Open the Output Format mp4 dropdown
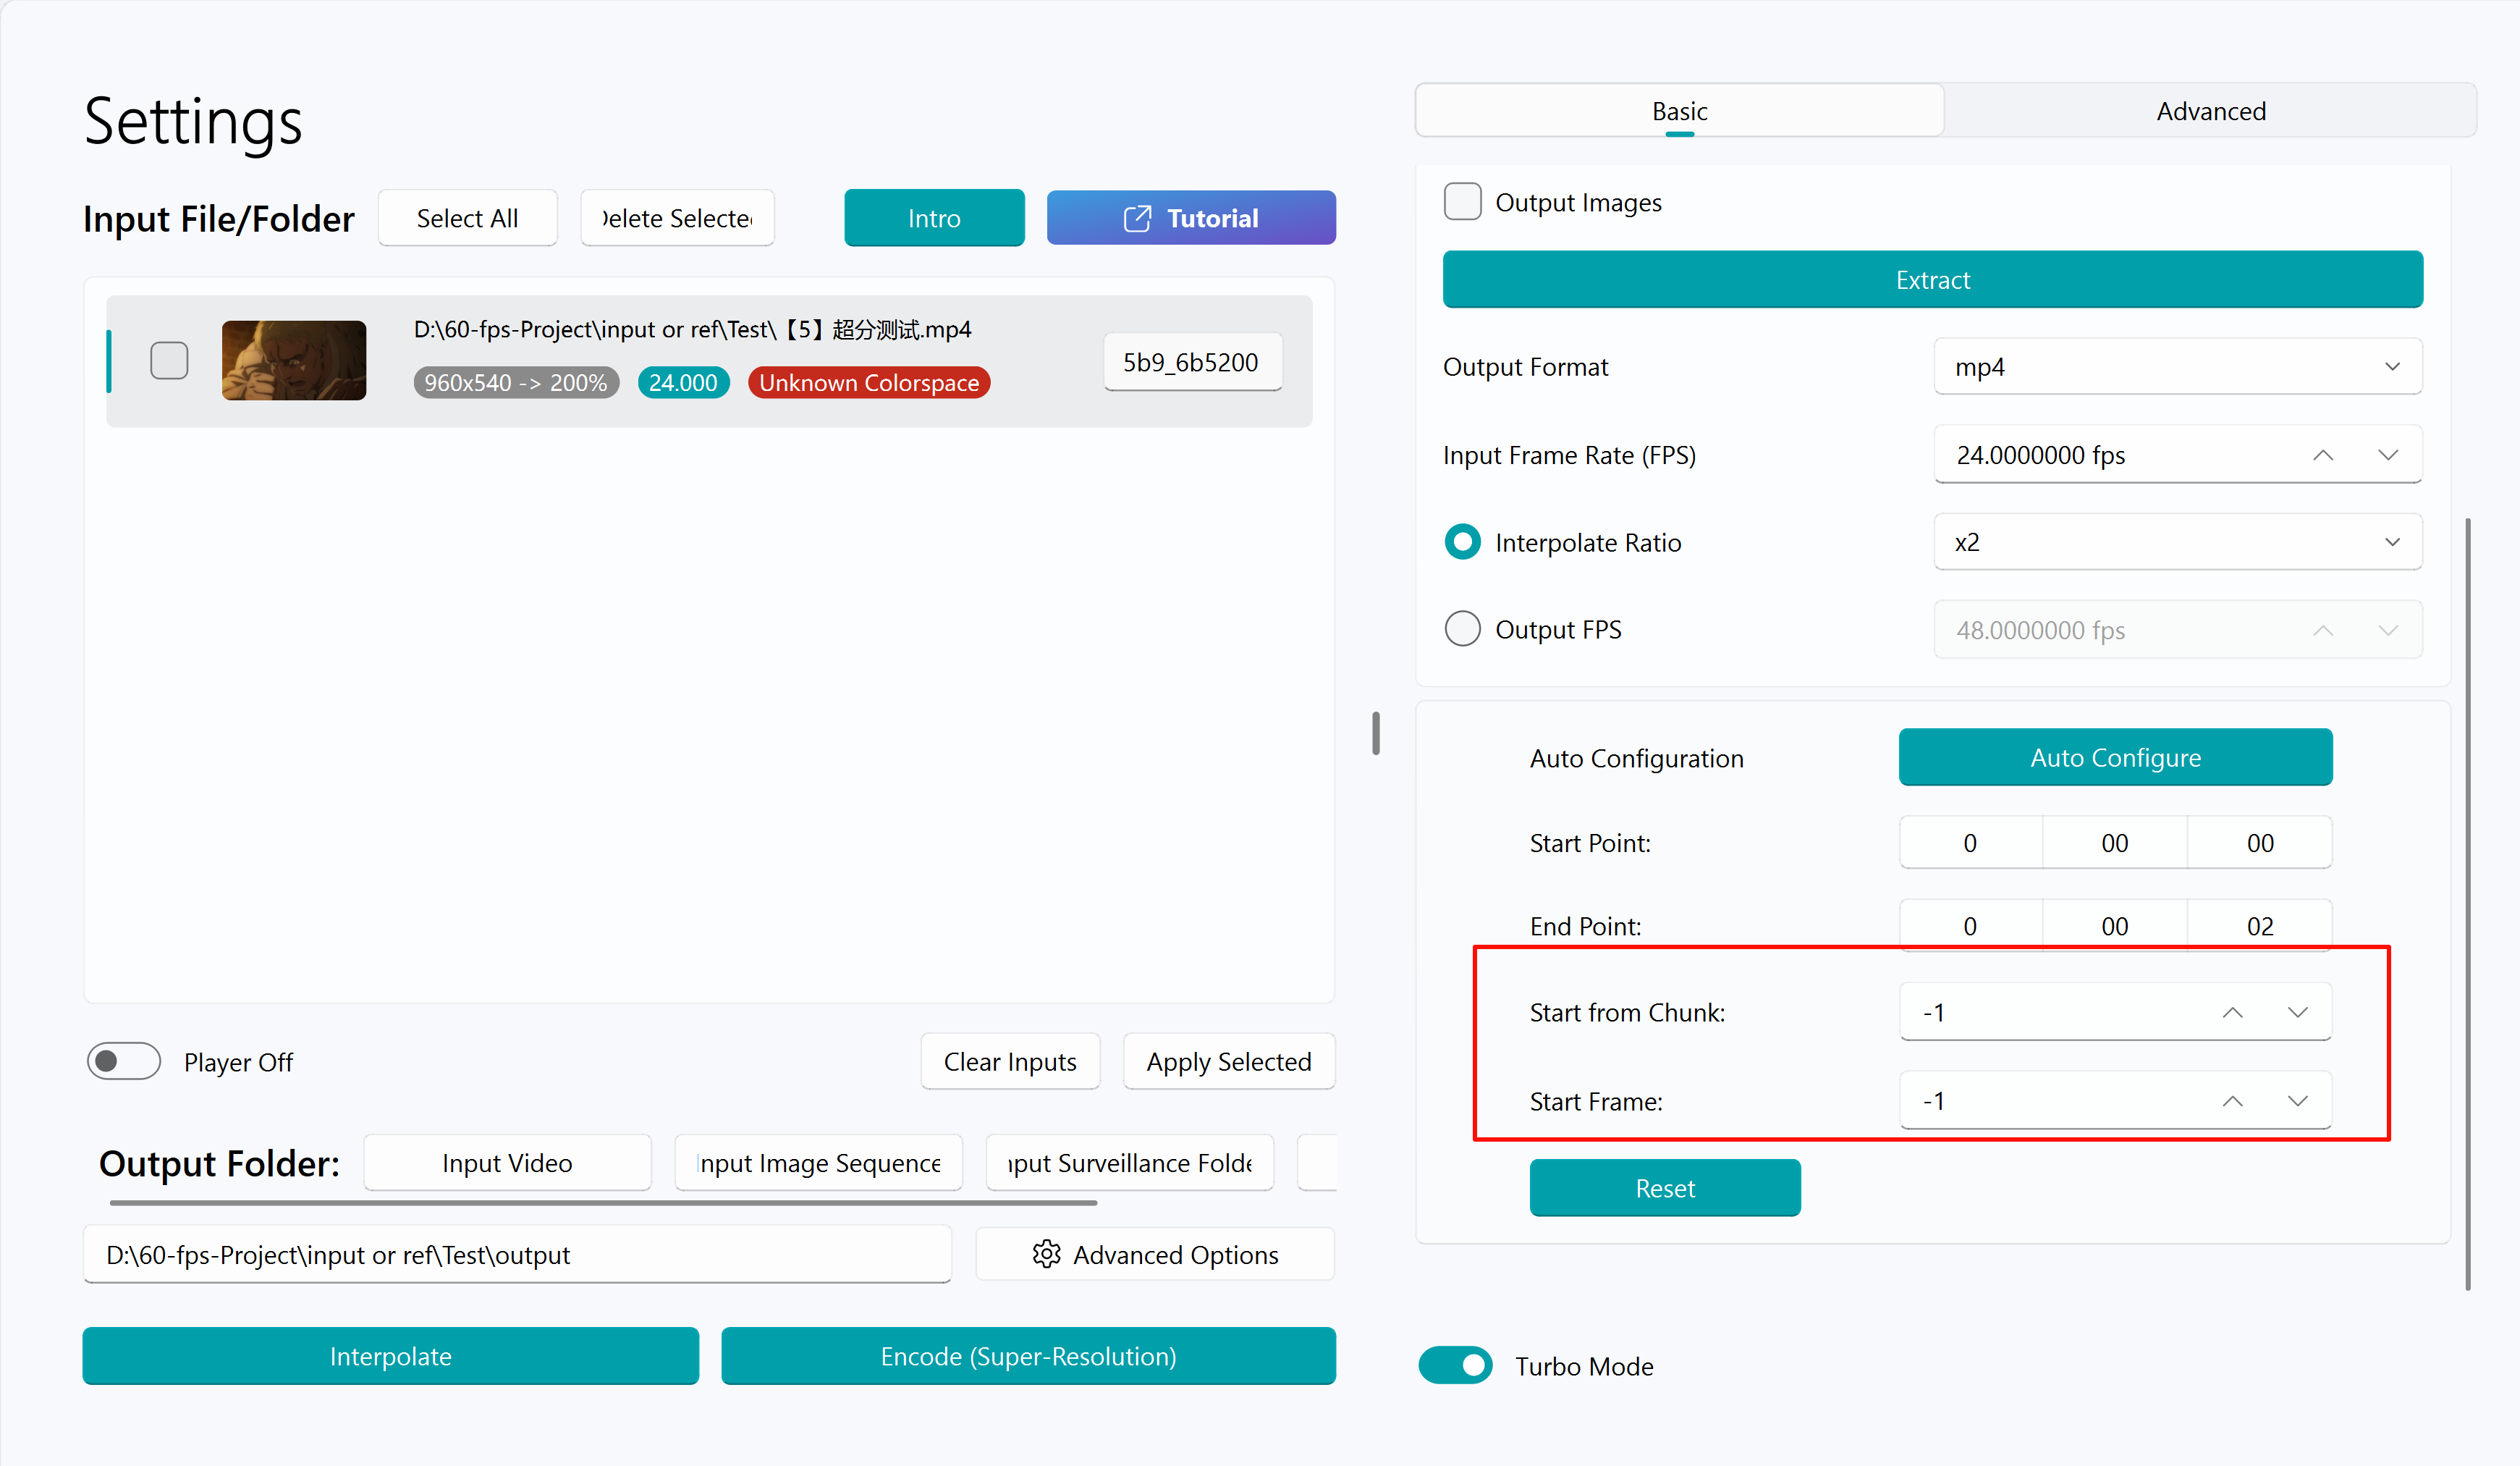The width and height of the screenshot is (2520, 1466). point(2178,367)
